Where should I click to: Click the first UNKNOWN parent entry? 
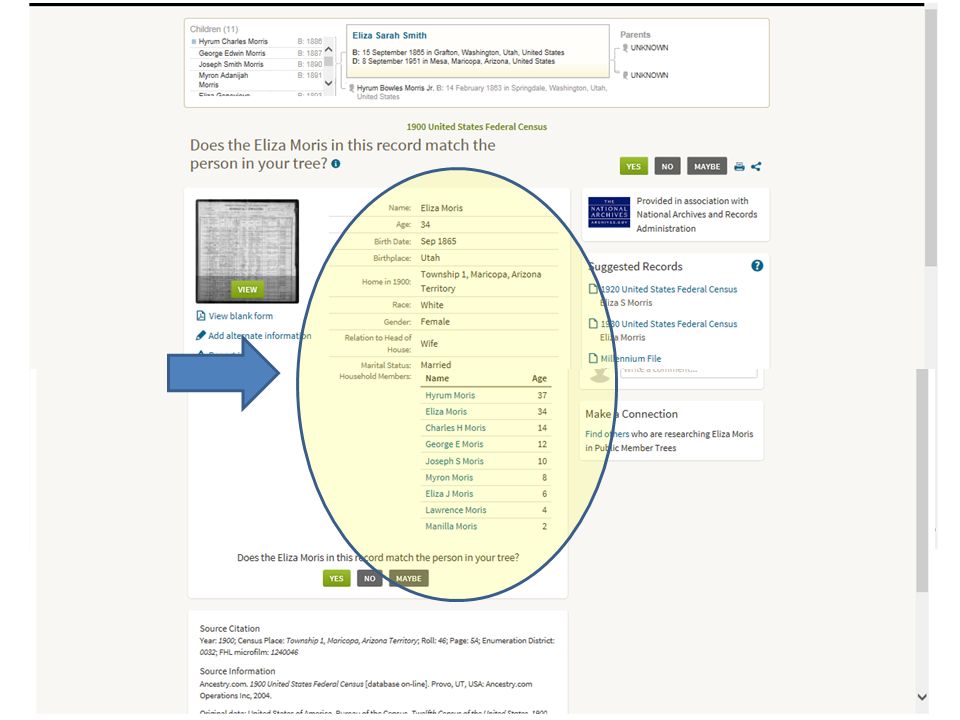pyautogui.click(x=649, y=48)
